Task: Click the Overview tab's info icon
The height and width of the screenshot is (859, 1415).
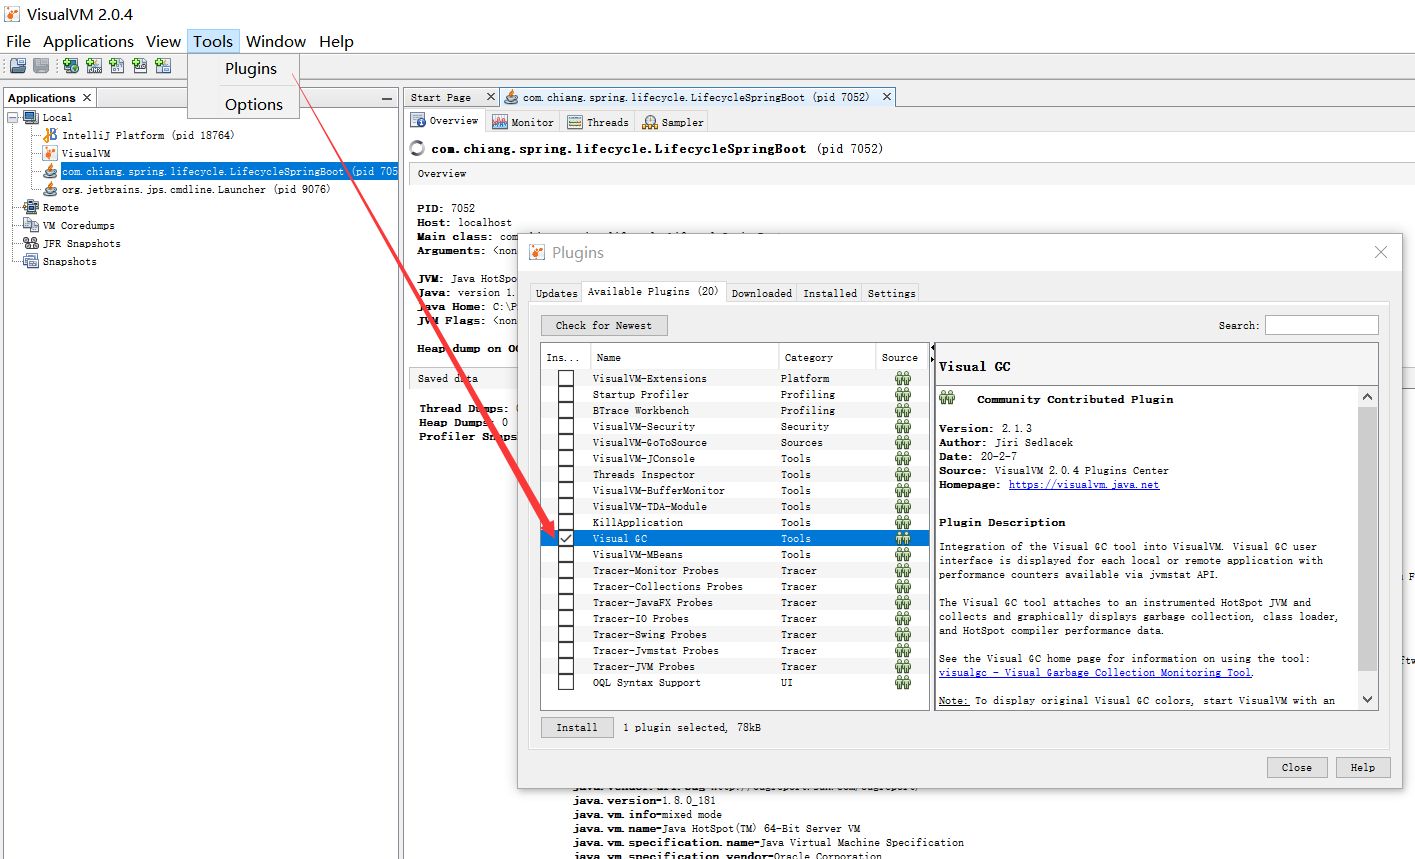Action: point(419,121)
